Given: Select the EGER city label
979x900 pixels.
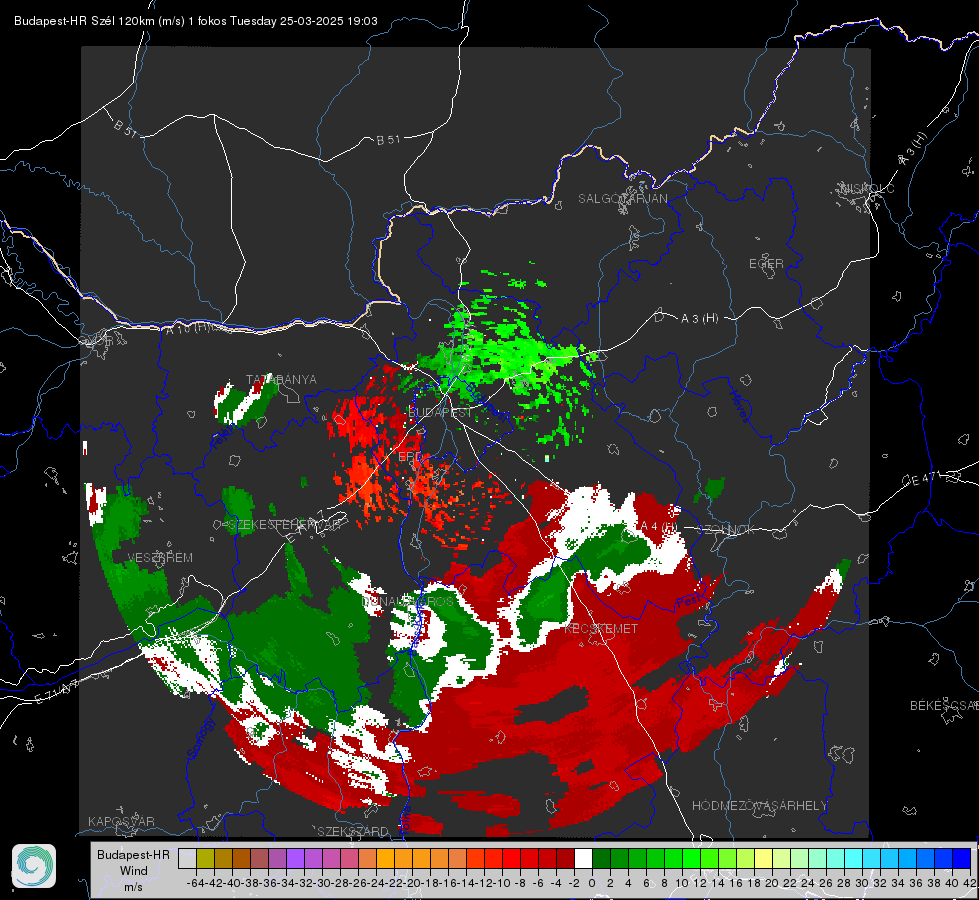Looking at the screenshot, I should pos(766,264).
